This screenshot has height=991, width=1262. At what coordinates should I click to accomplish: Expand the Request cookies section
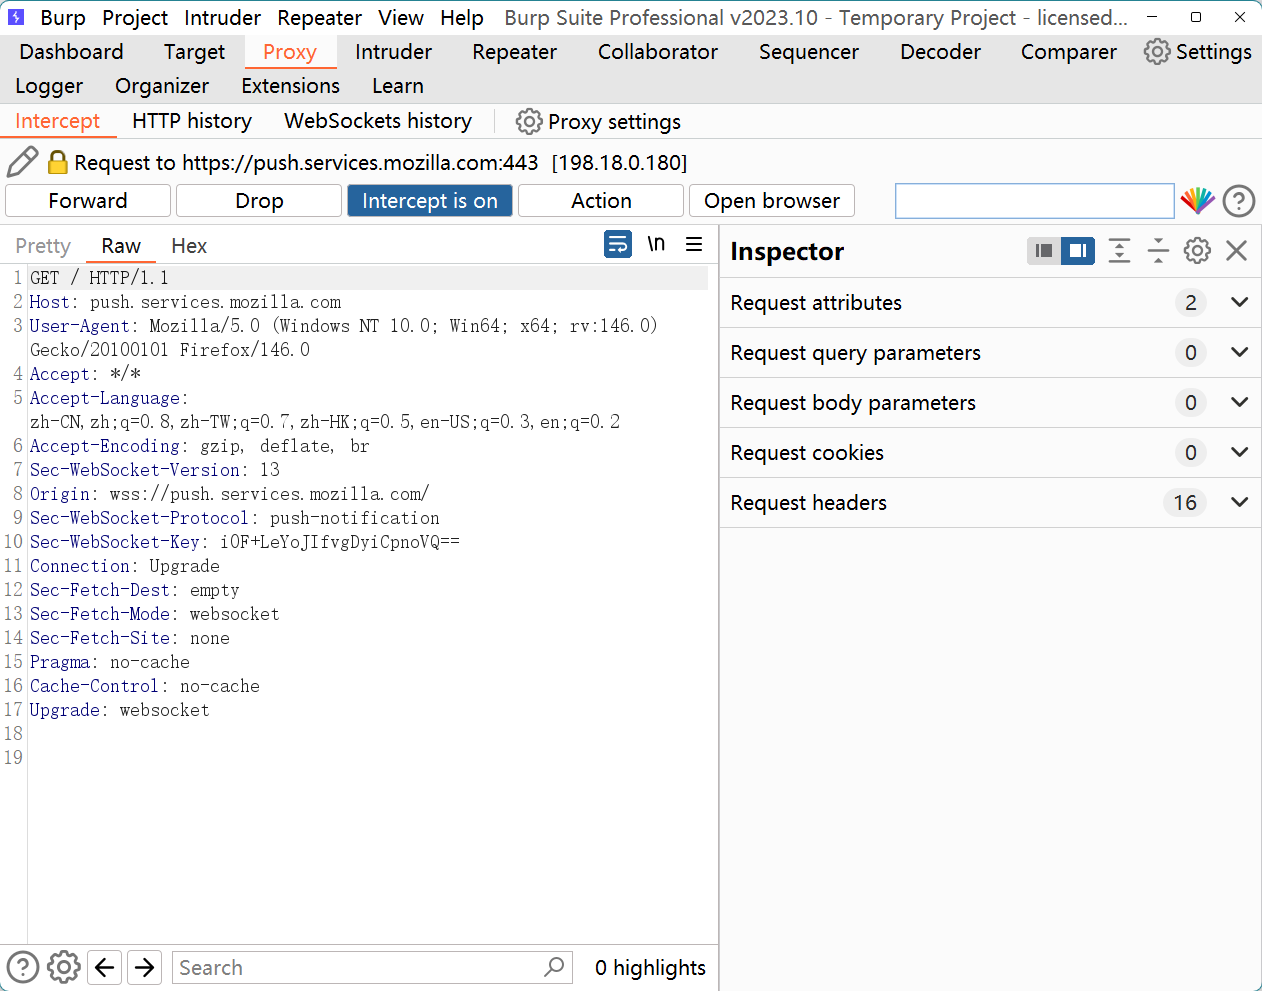[990, 453]
